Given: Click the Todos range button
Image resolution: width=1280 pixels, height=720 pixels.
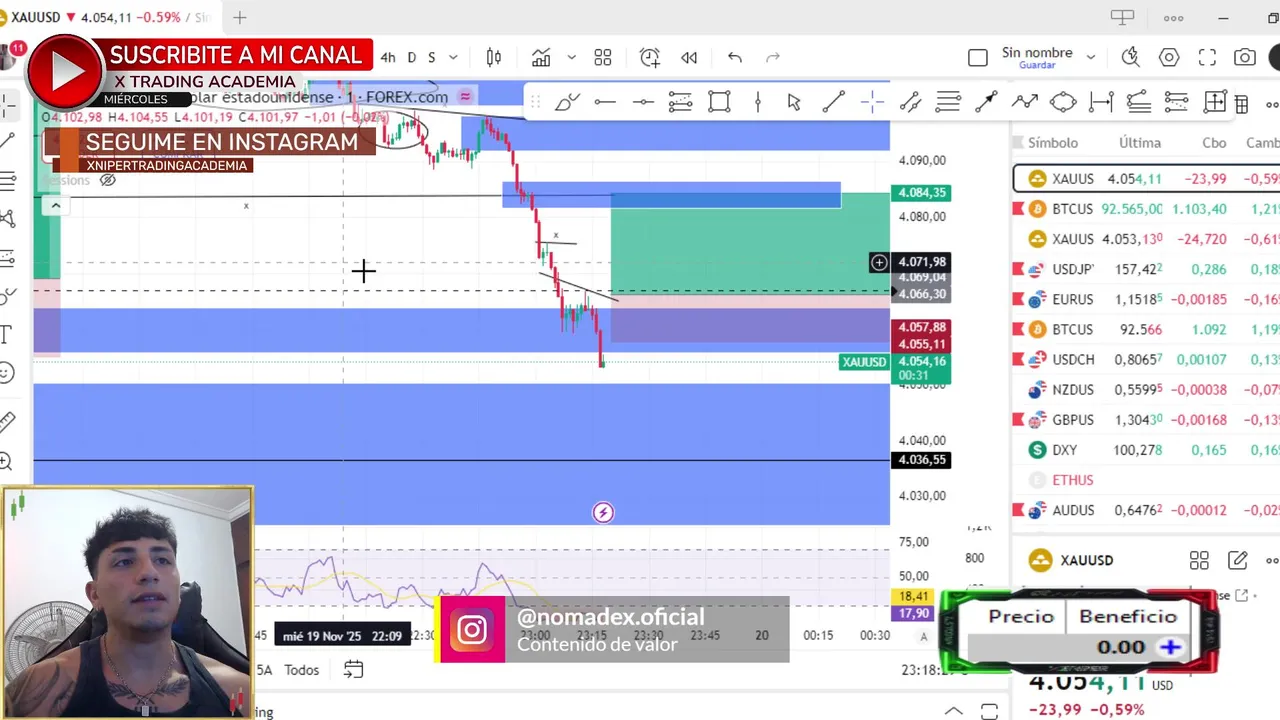Looking at the screenshot, I should (301, 670).
